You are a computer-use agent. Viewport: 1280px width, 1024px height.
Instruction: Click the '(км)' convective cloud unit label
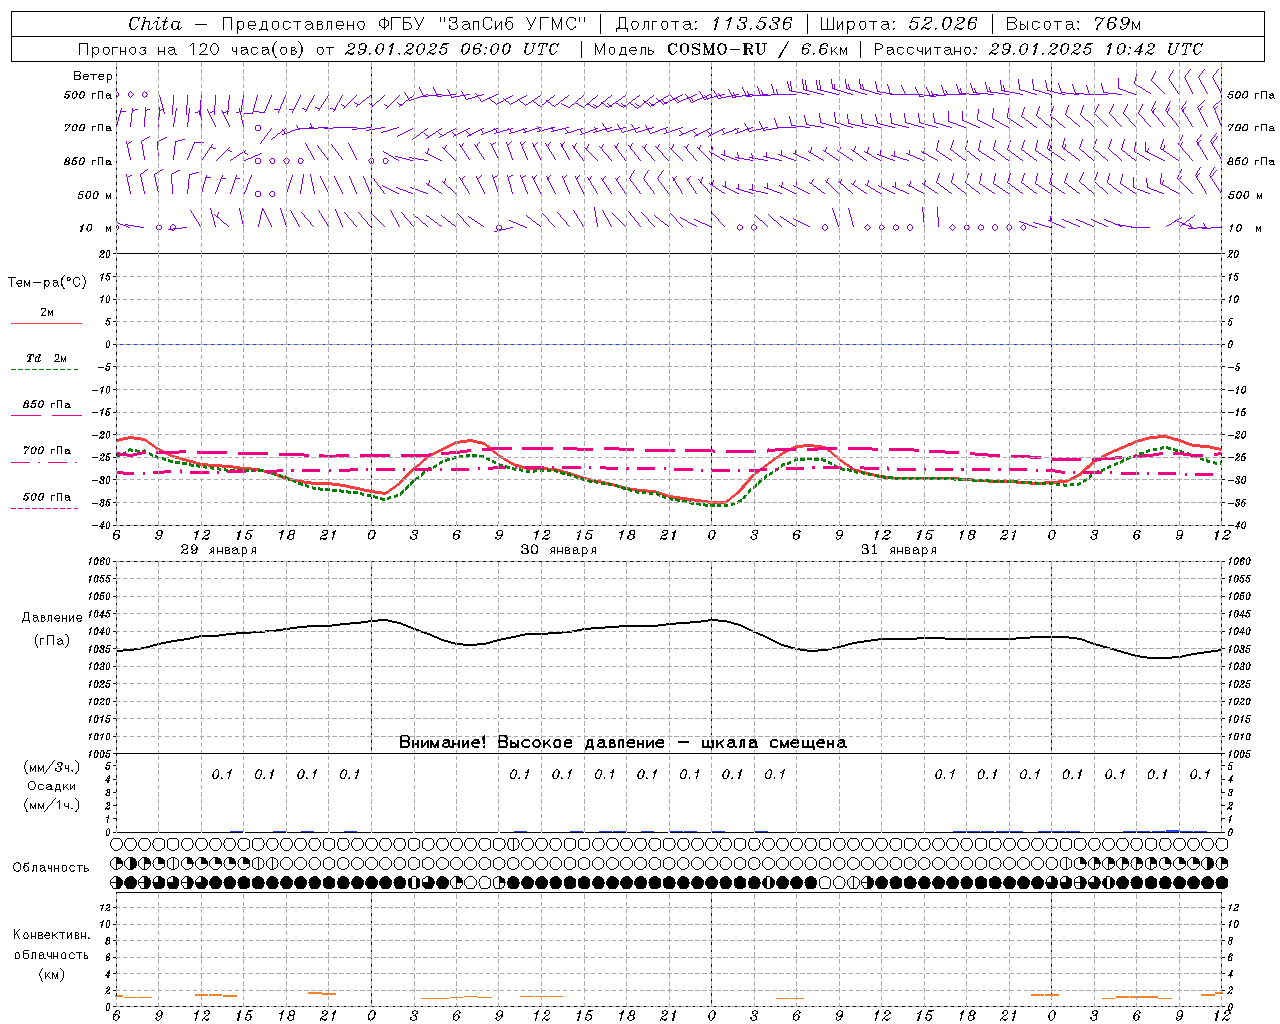click(51, 974)
